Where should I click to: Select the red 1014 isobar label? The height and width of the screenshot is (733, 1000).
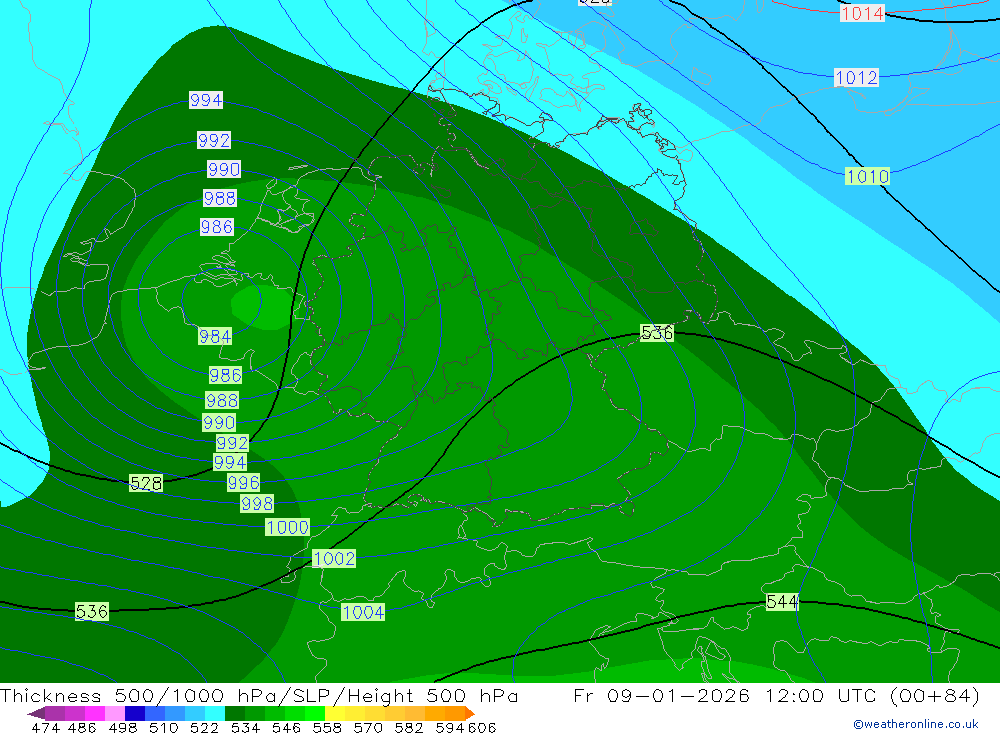pos(862,13)
